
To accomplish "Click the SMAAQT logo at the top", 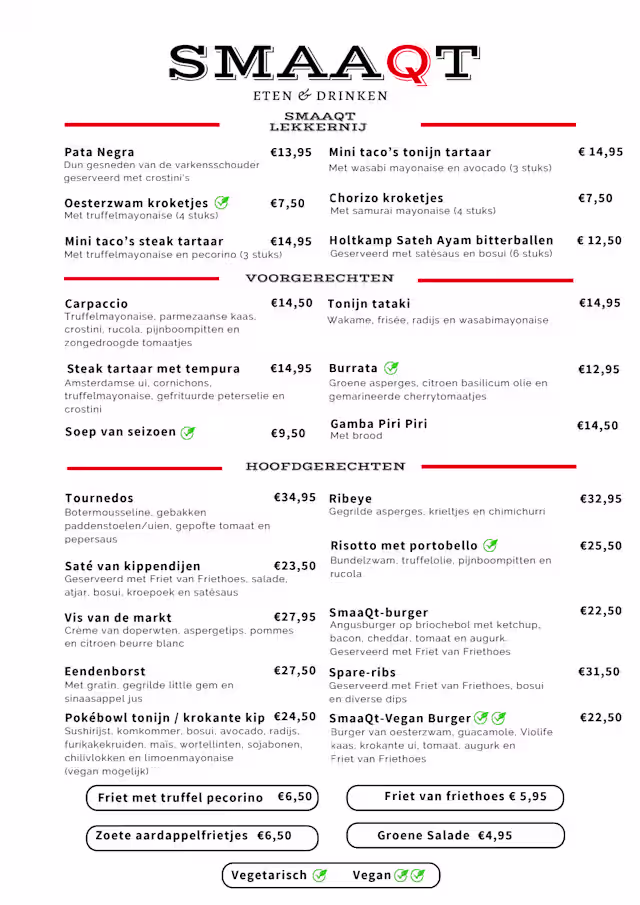I will click(320, 62).
